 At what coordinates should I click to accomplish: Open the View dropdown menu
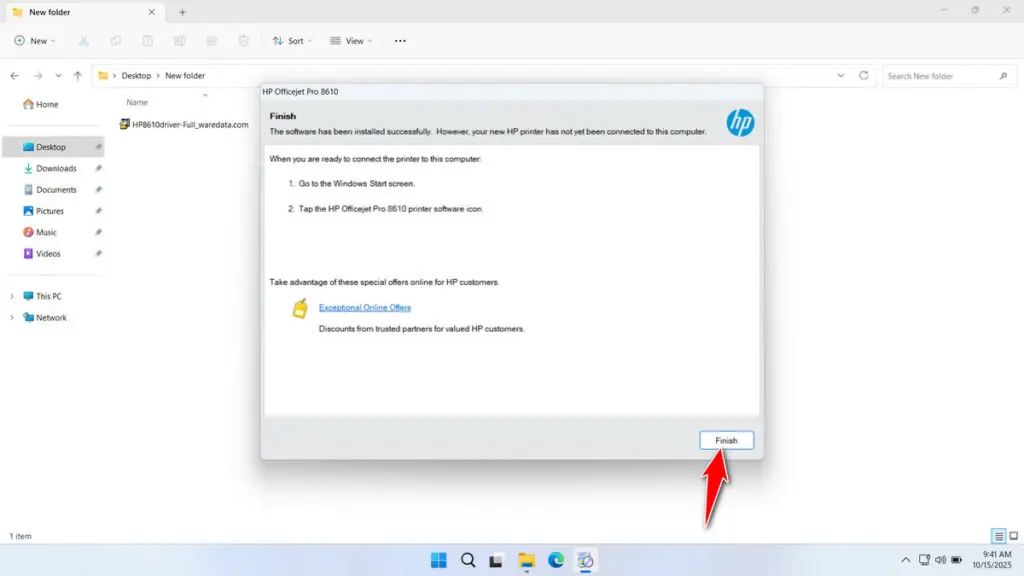pos(351,41)
